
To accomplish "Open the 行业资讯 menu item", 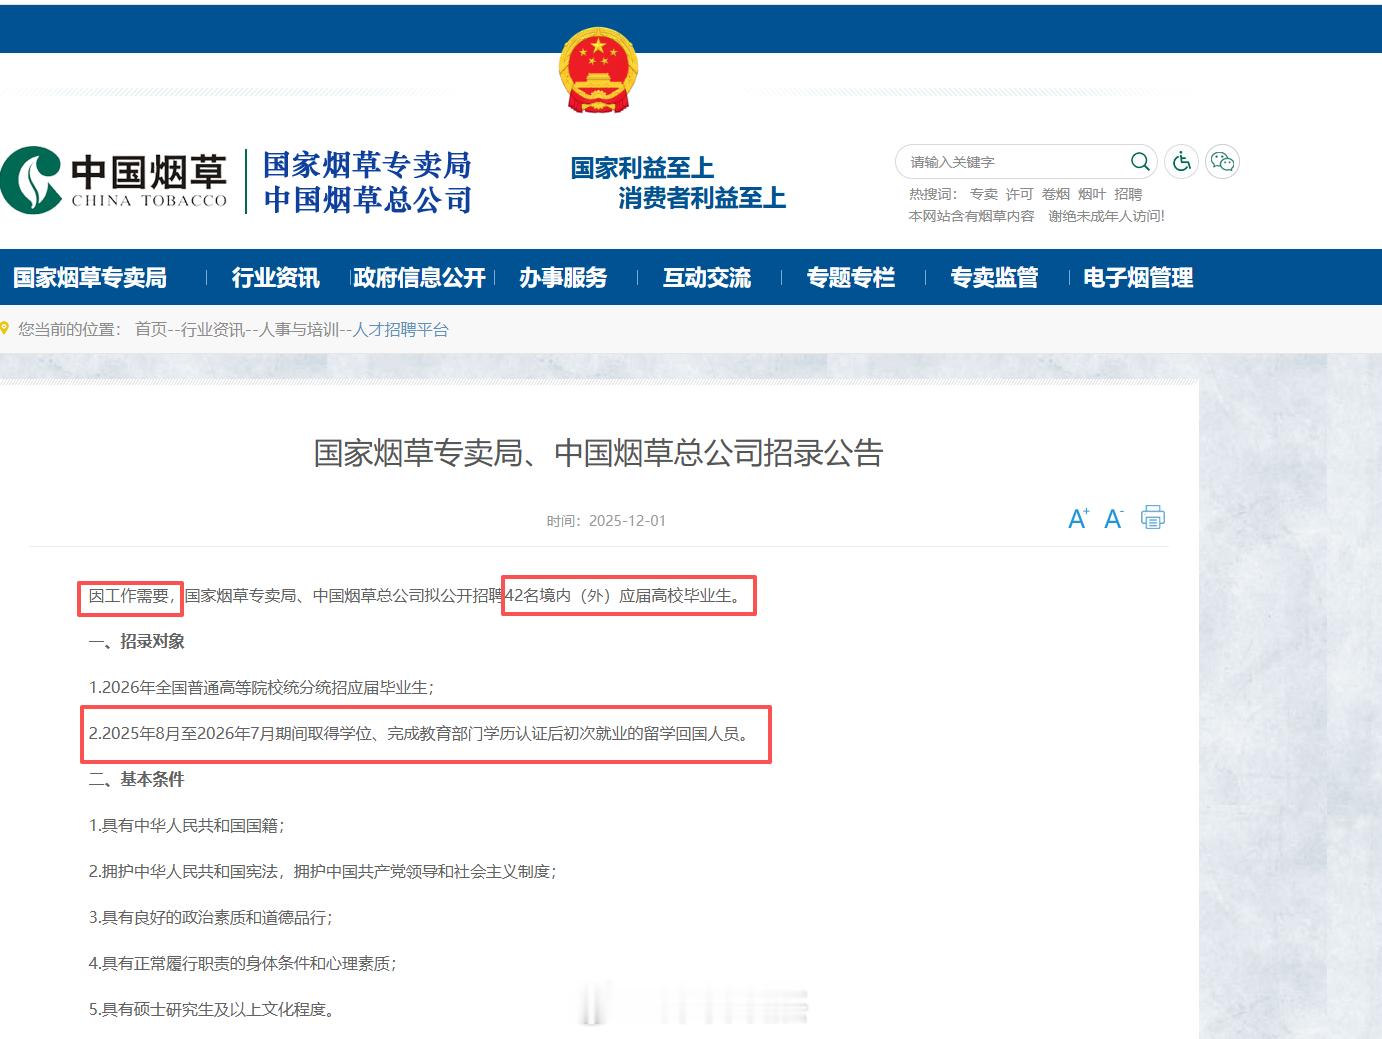I will (x=276, y=278).
